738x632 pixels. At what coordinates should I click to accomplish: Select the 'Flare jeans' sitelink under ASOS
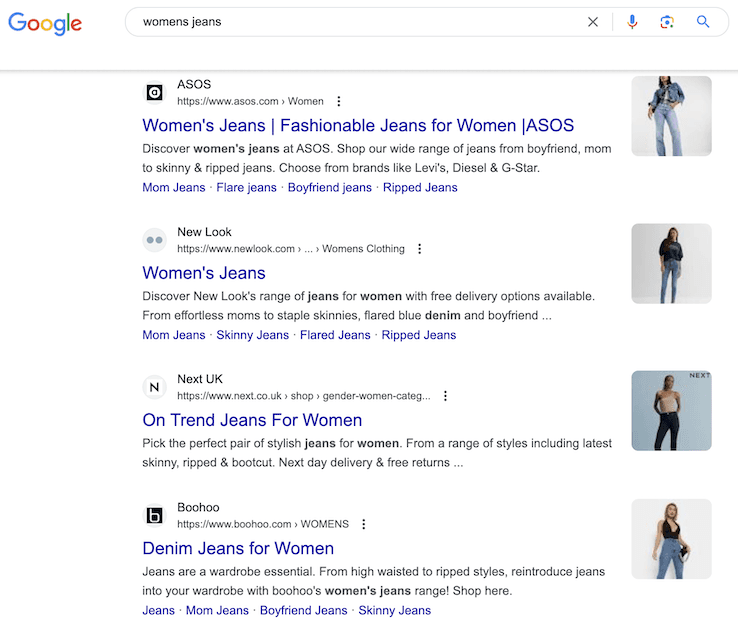tap(246, 188)
